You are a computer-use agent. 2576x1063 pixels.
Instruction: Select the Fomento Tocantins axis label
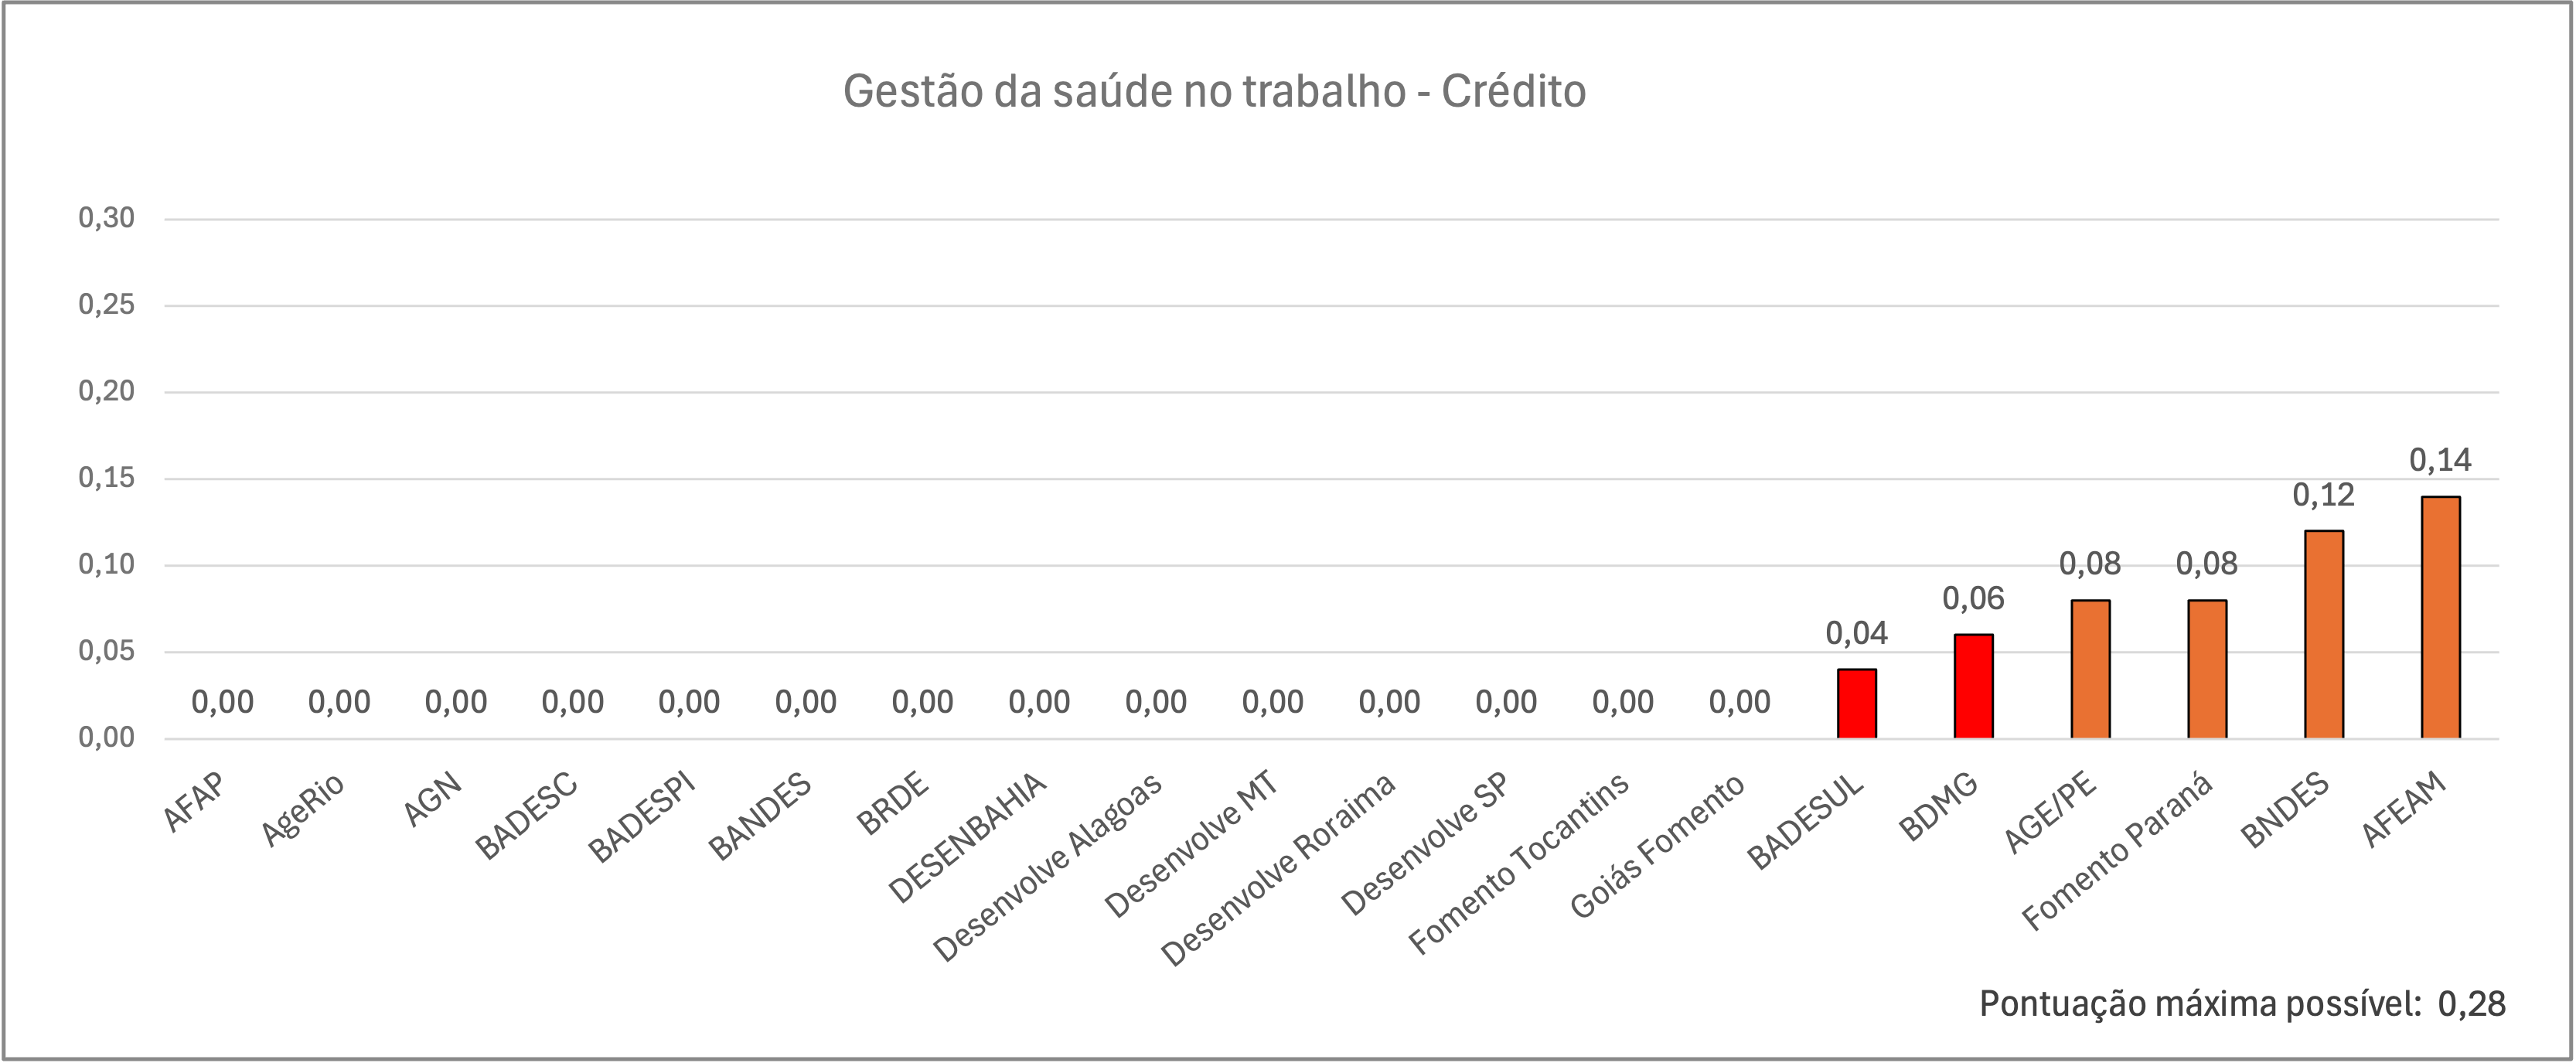click(x=1519, y=864)
